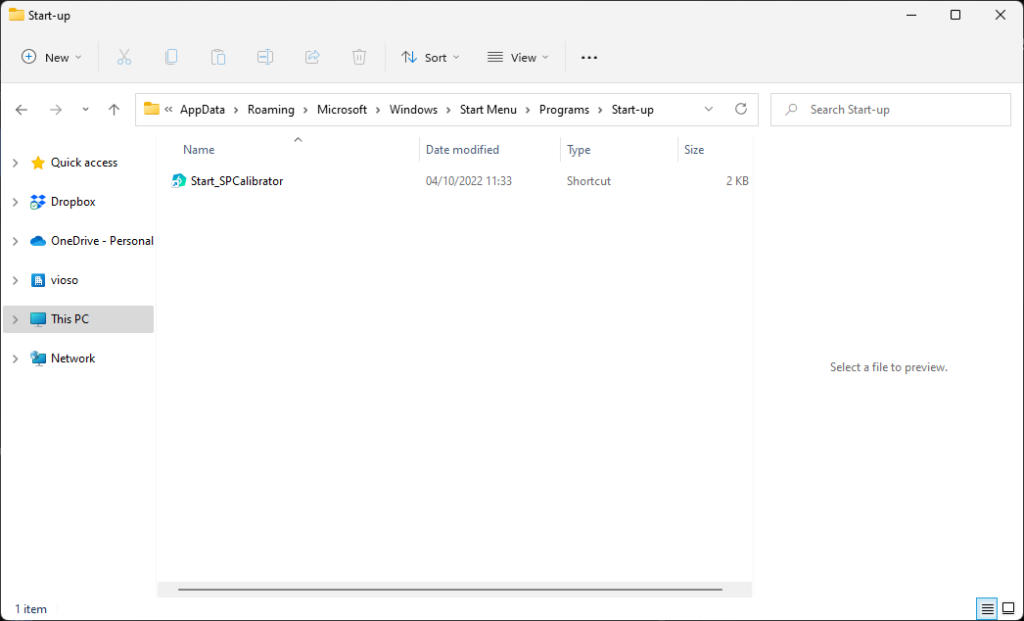Open the See more three-dots menu

tap(589, 57)
